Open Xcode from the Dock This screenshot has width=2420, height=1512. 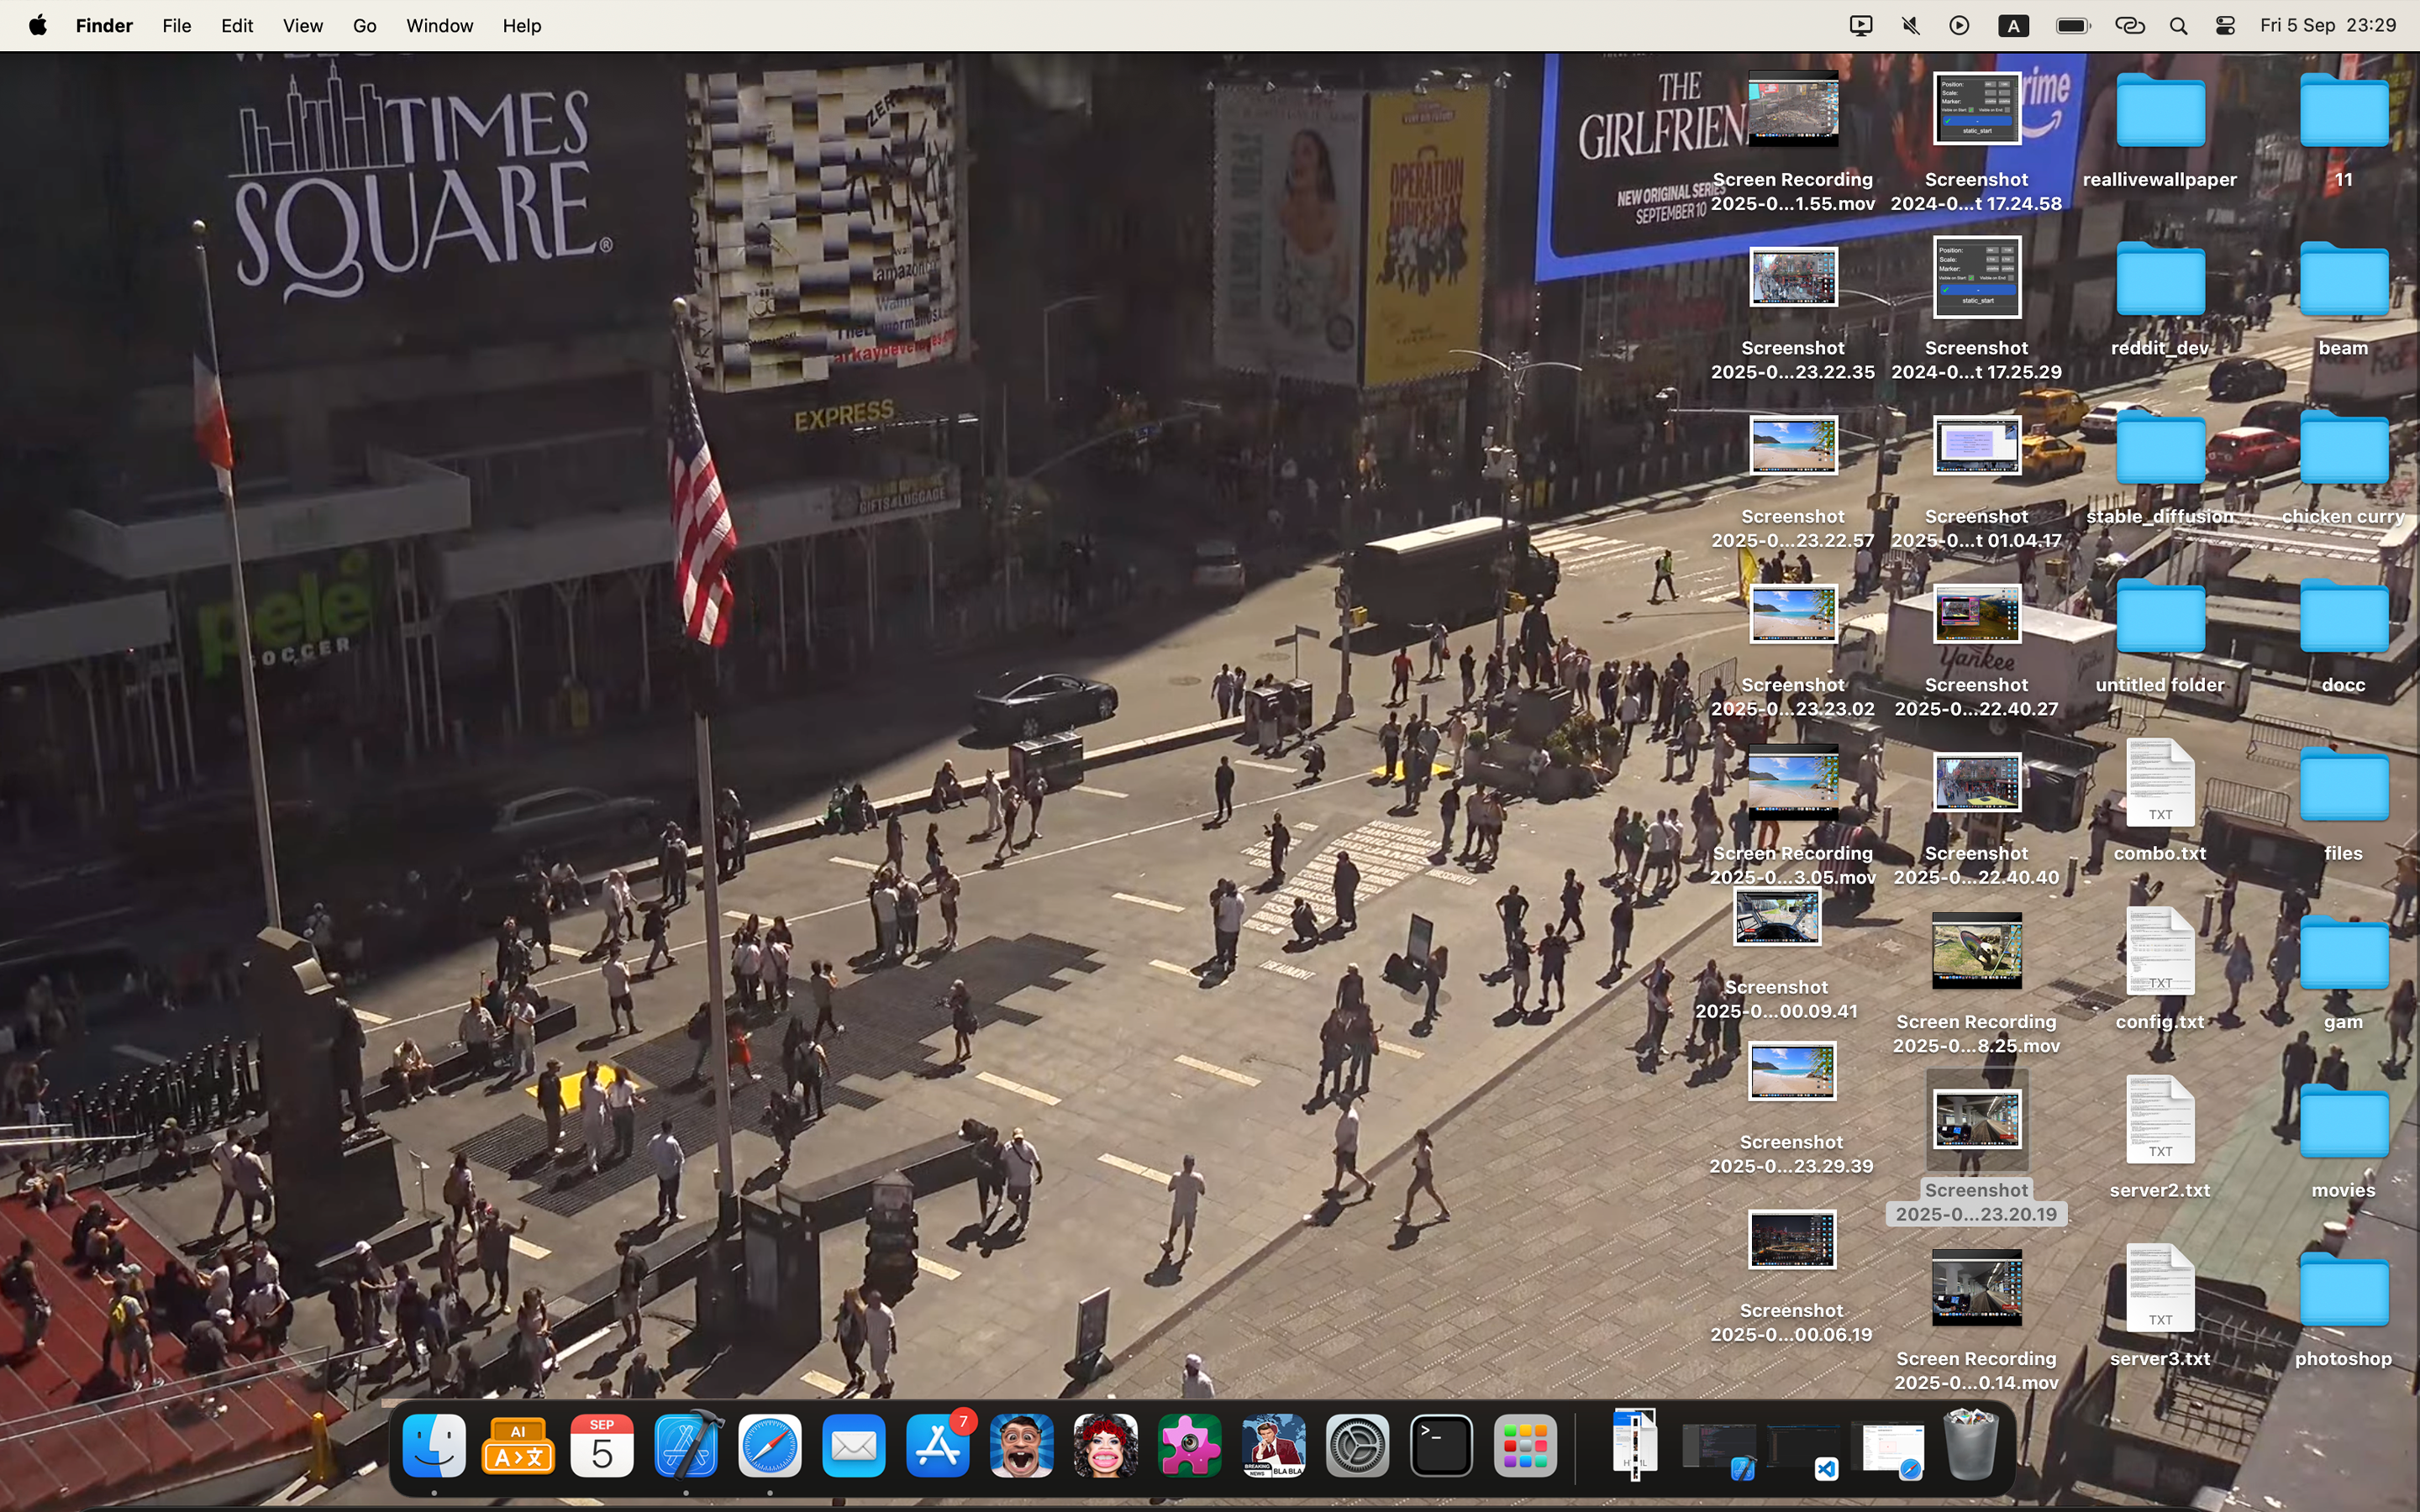(x=686, y=1445)
